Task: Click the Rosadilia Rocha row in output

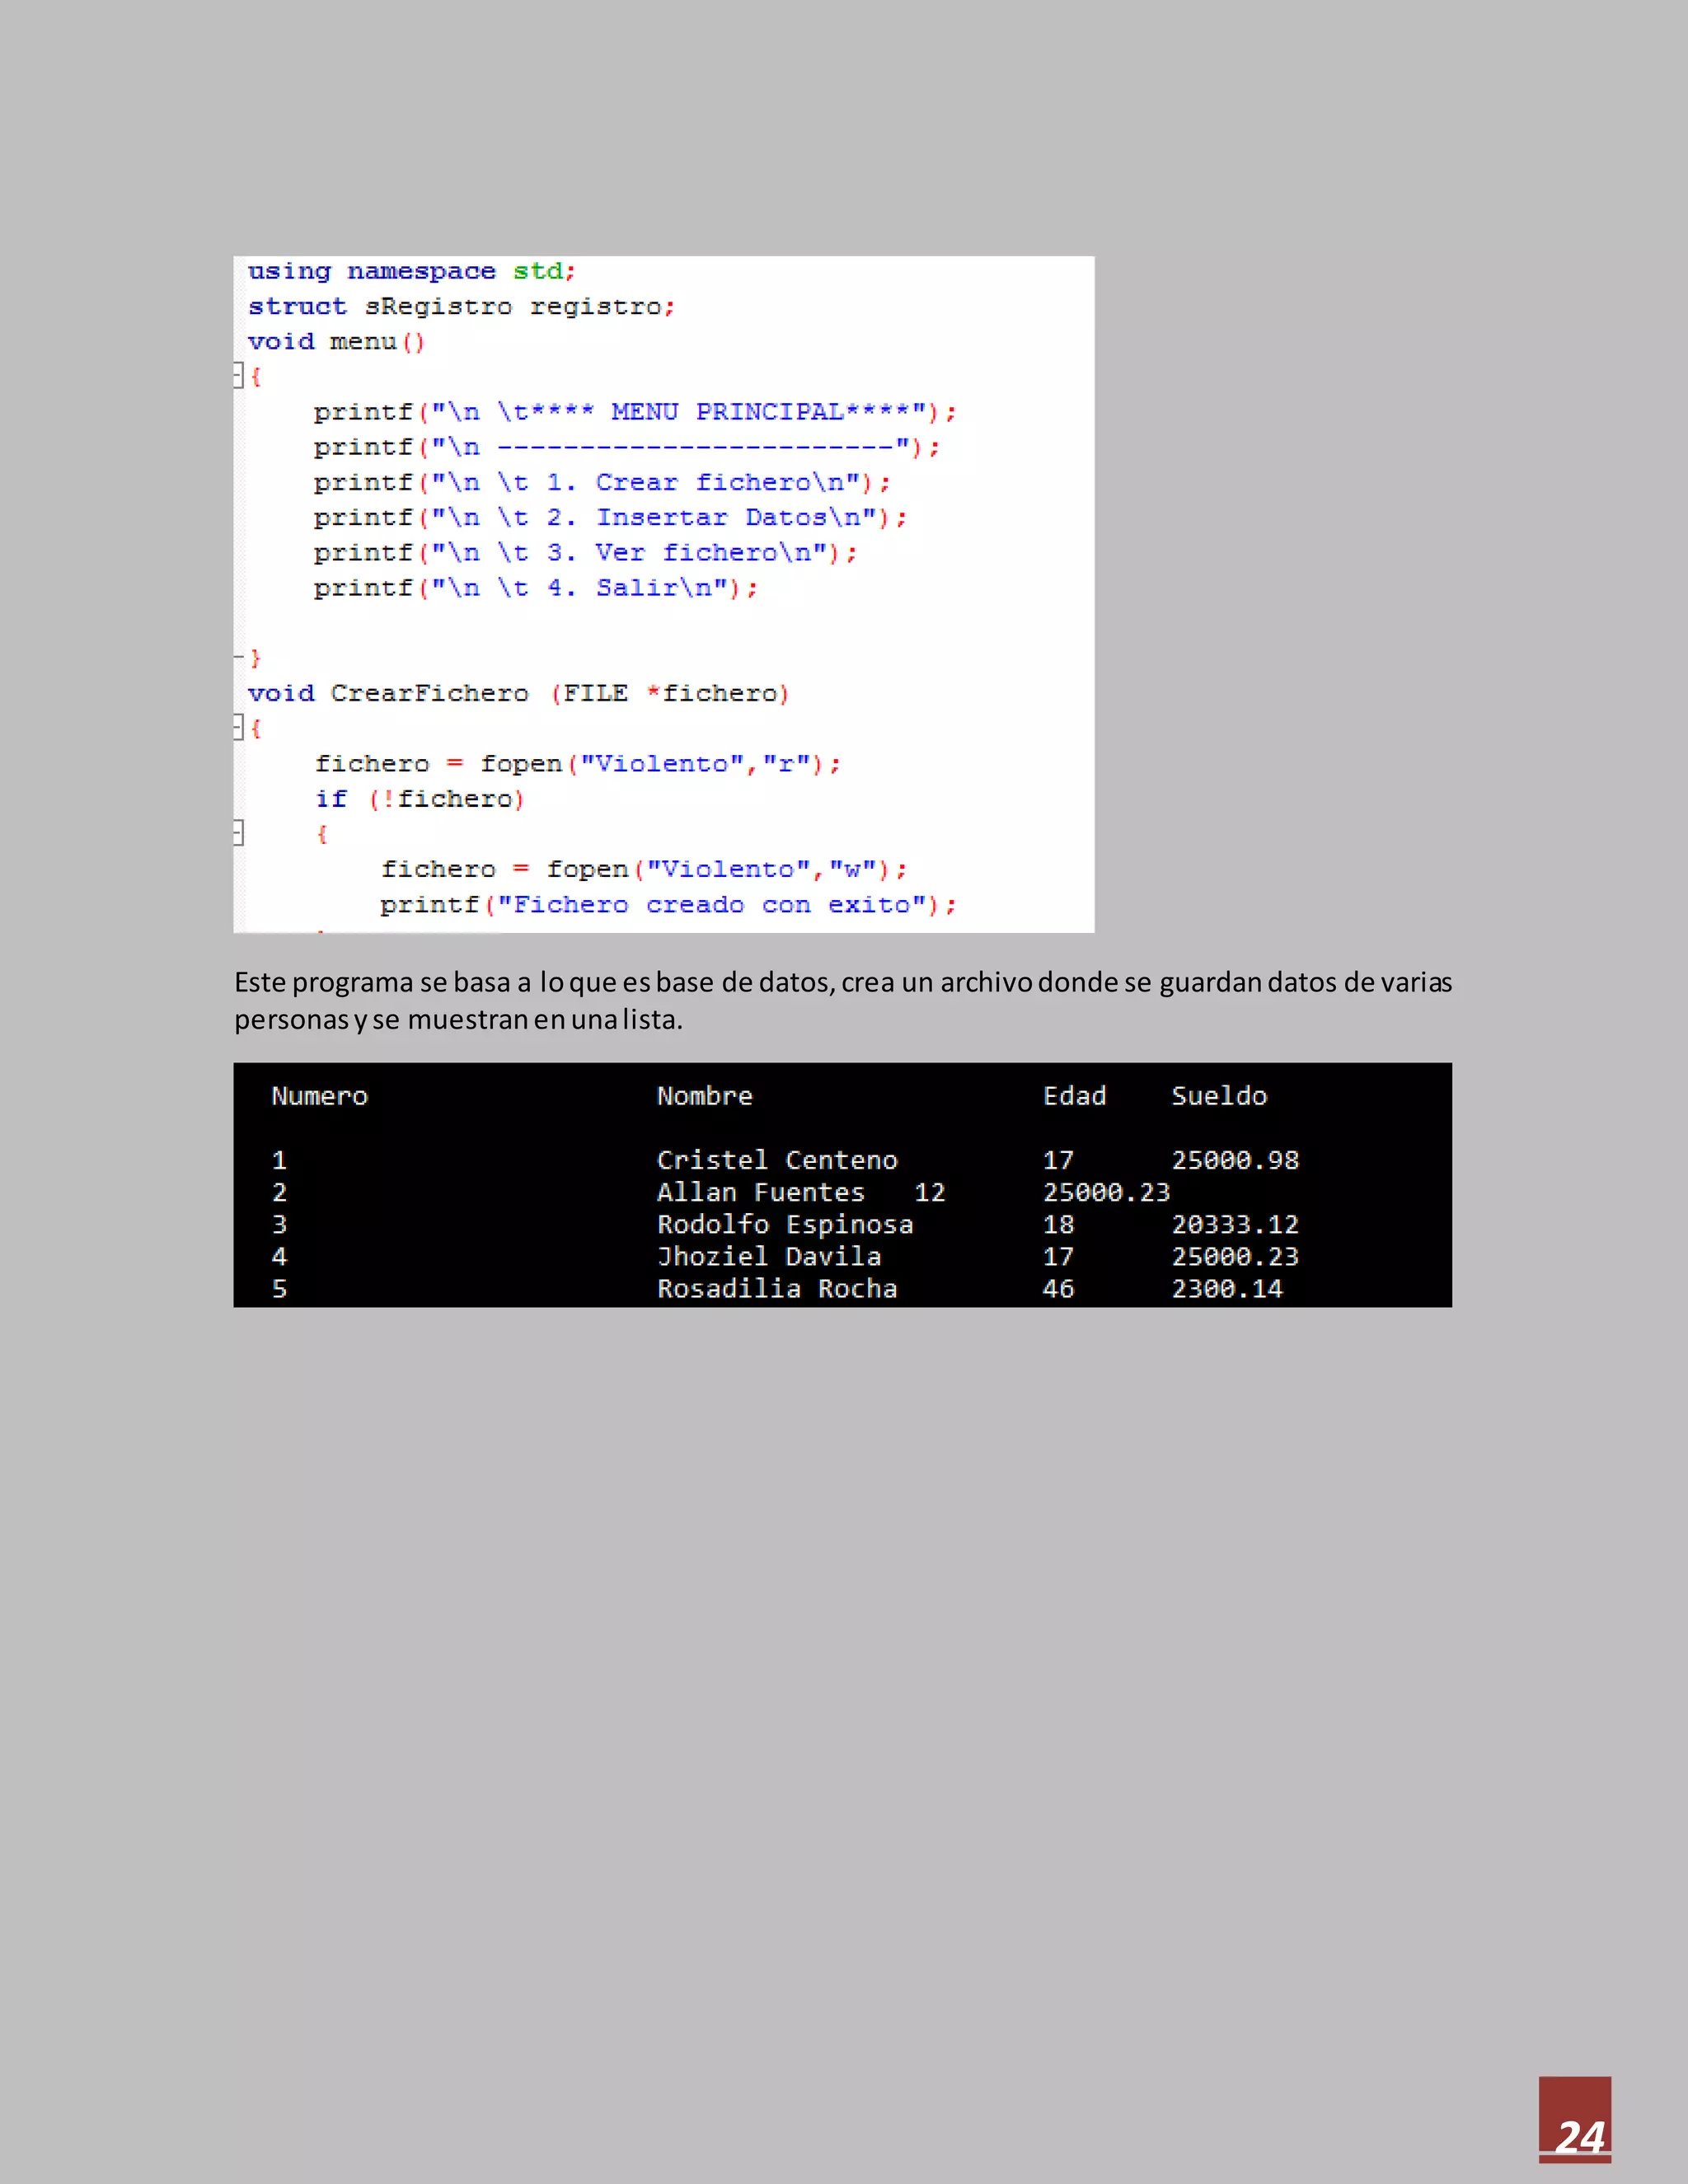Action: click(777, 1288)
